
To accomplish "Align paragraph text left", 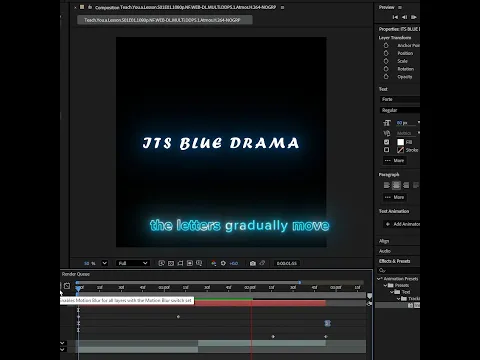I will pos(387,185).
